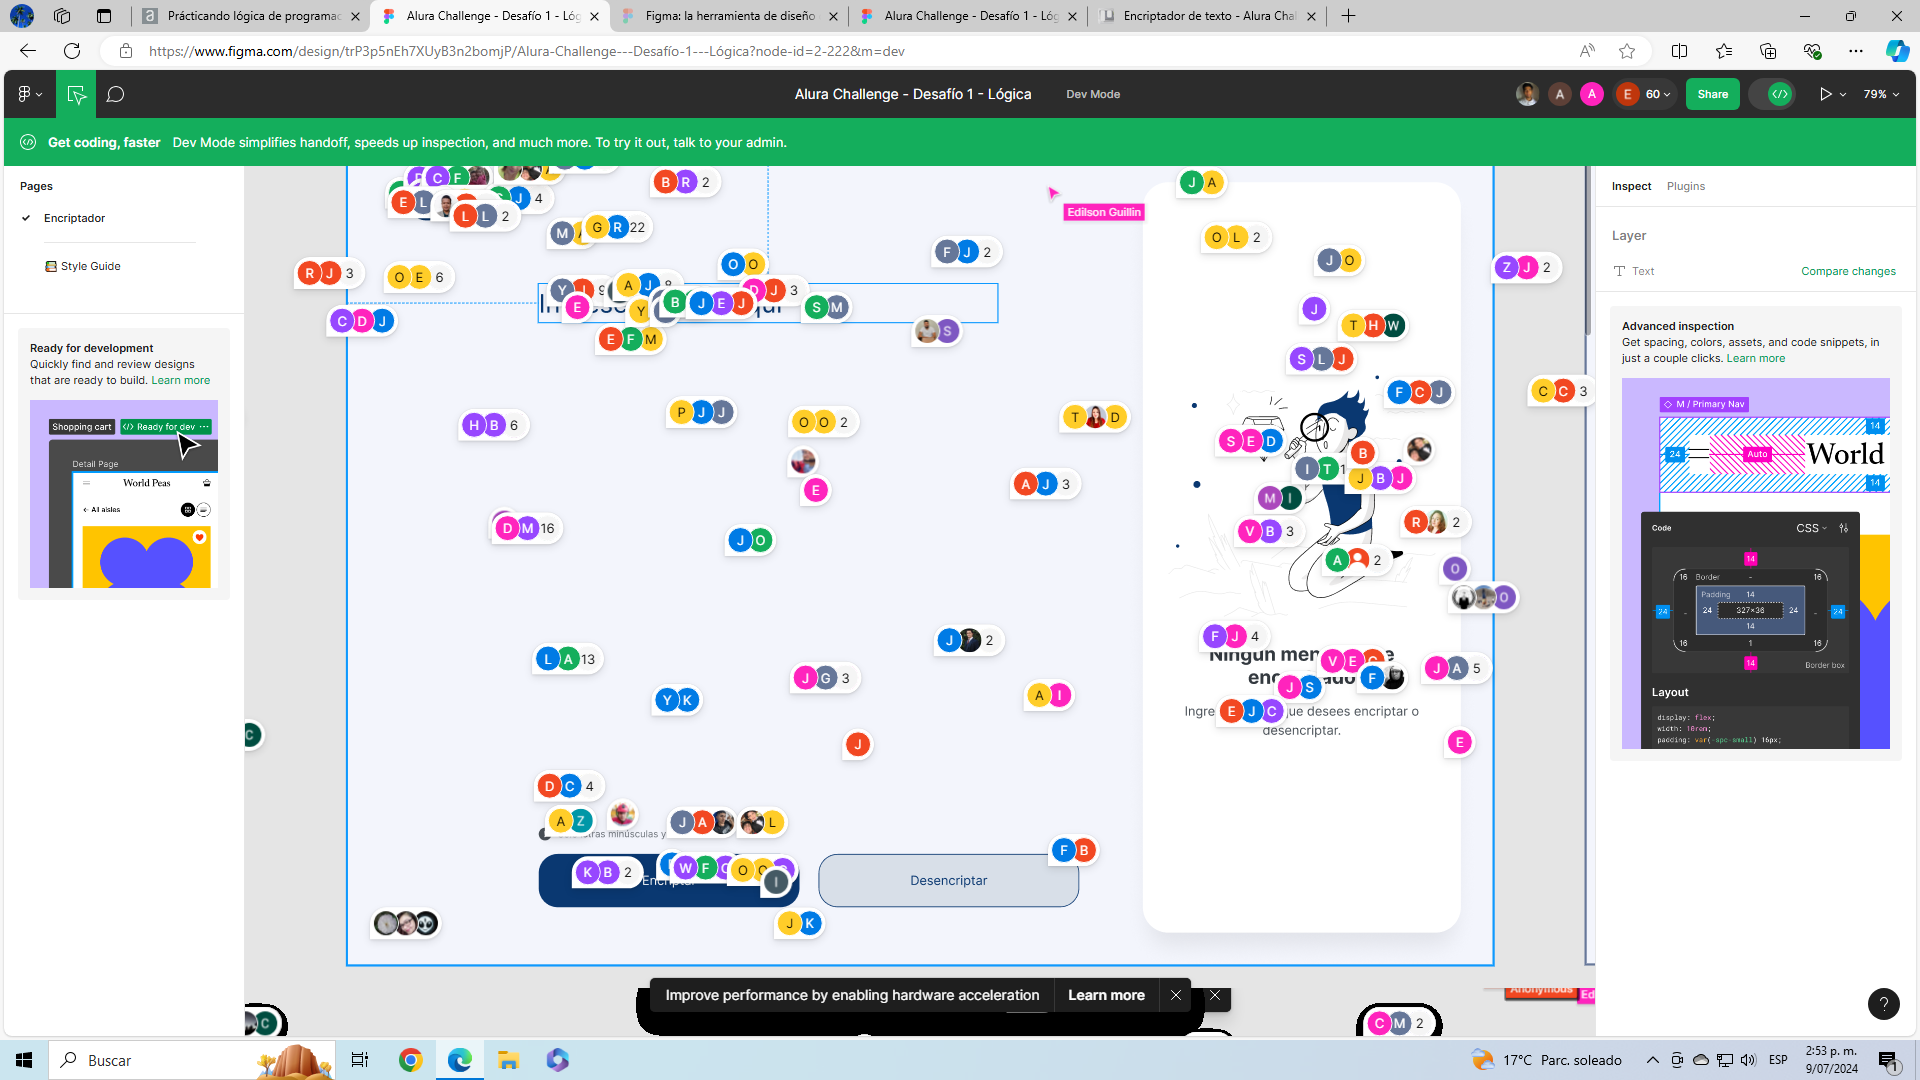Start the prototype presentation play icon

[1826, 94]
